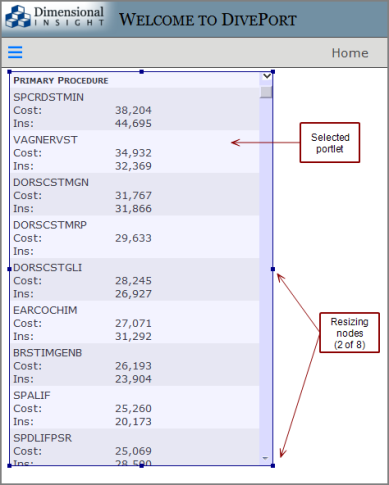
Task: Click the Primary Procedure header
Action: coord(61,81)
